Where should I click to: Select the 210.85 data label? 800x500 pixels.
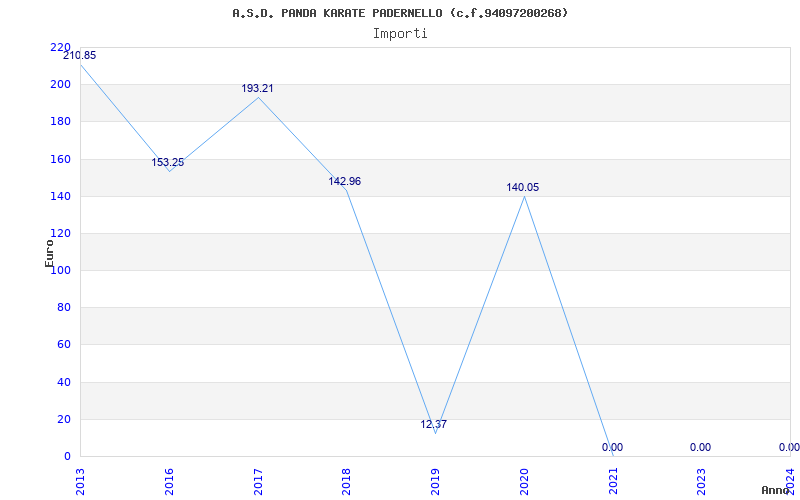coord(80,56)
